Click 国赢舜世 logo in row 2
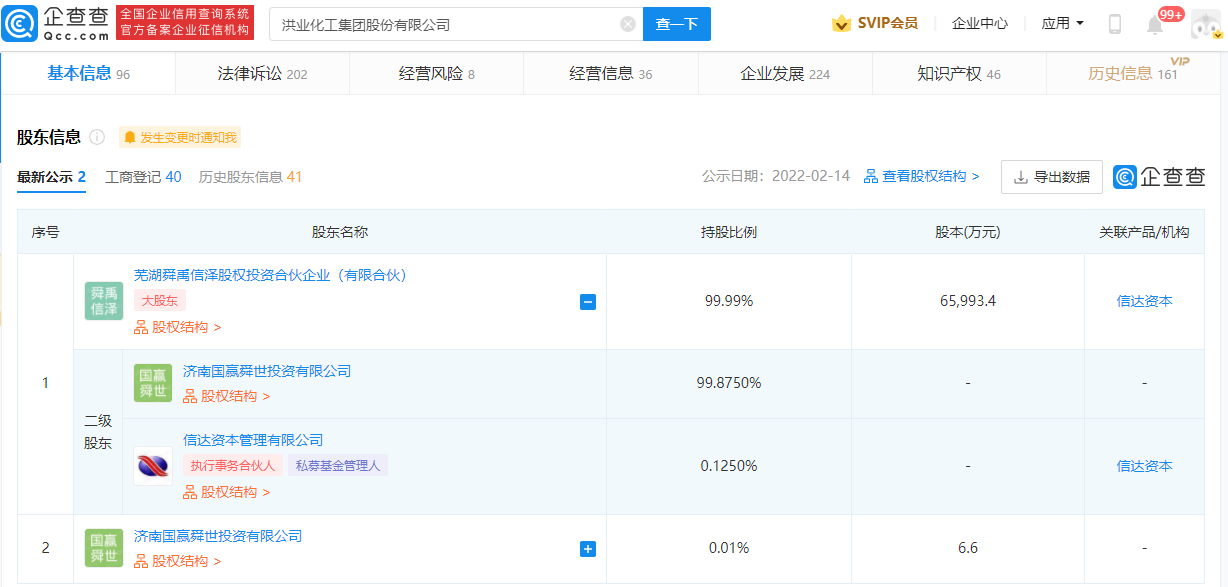The width and height of the screenshot is (1228, 587). tap(104, 548)
